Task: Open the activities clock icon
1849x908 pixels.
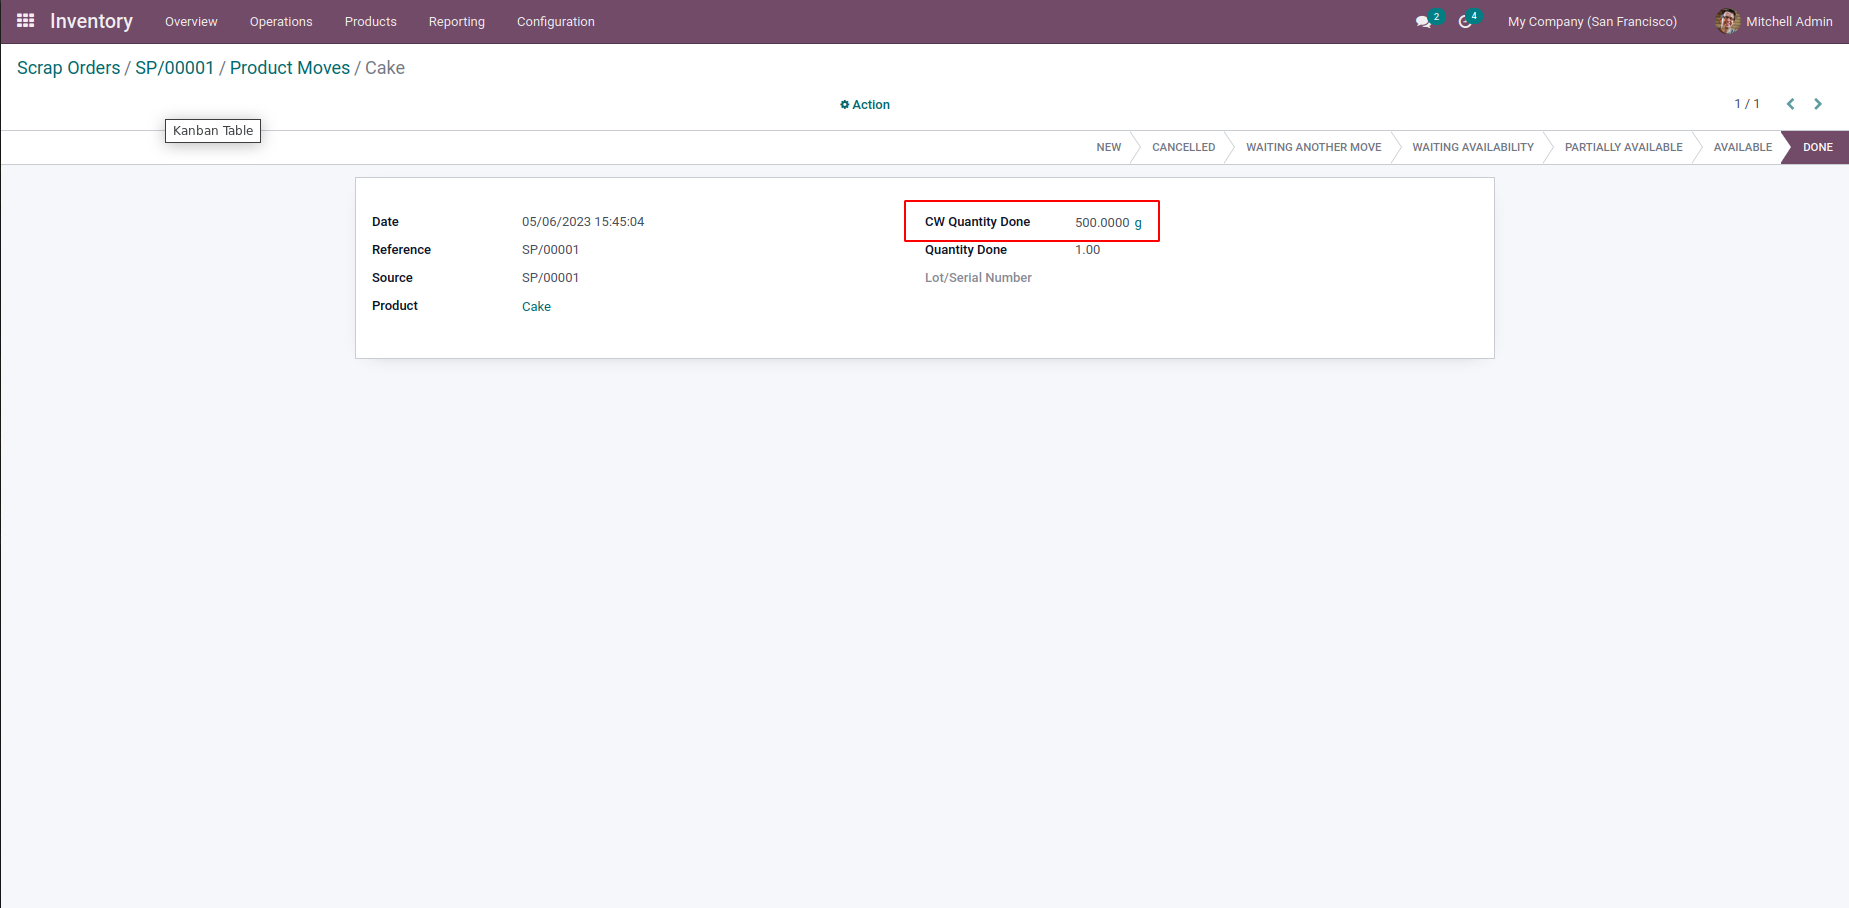Action: pos(1465,22)
